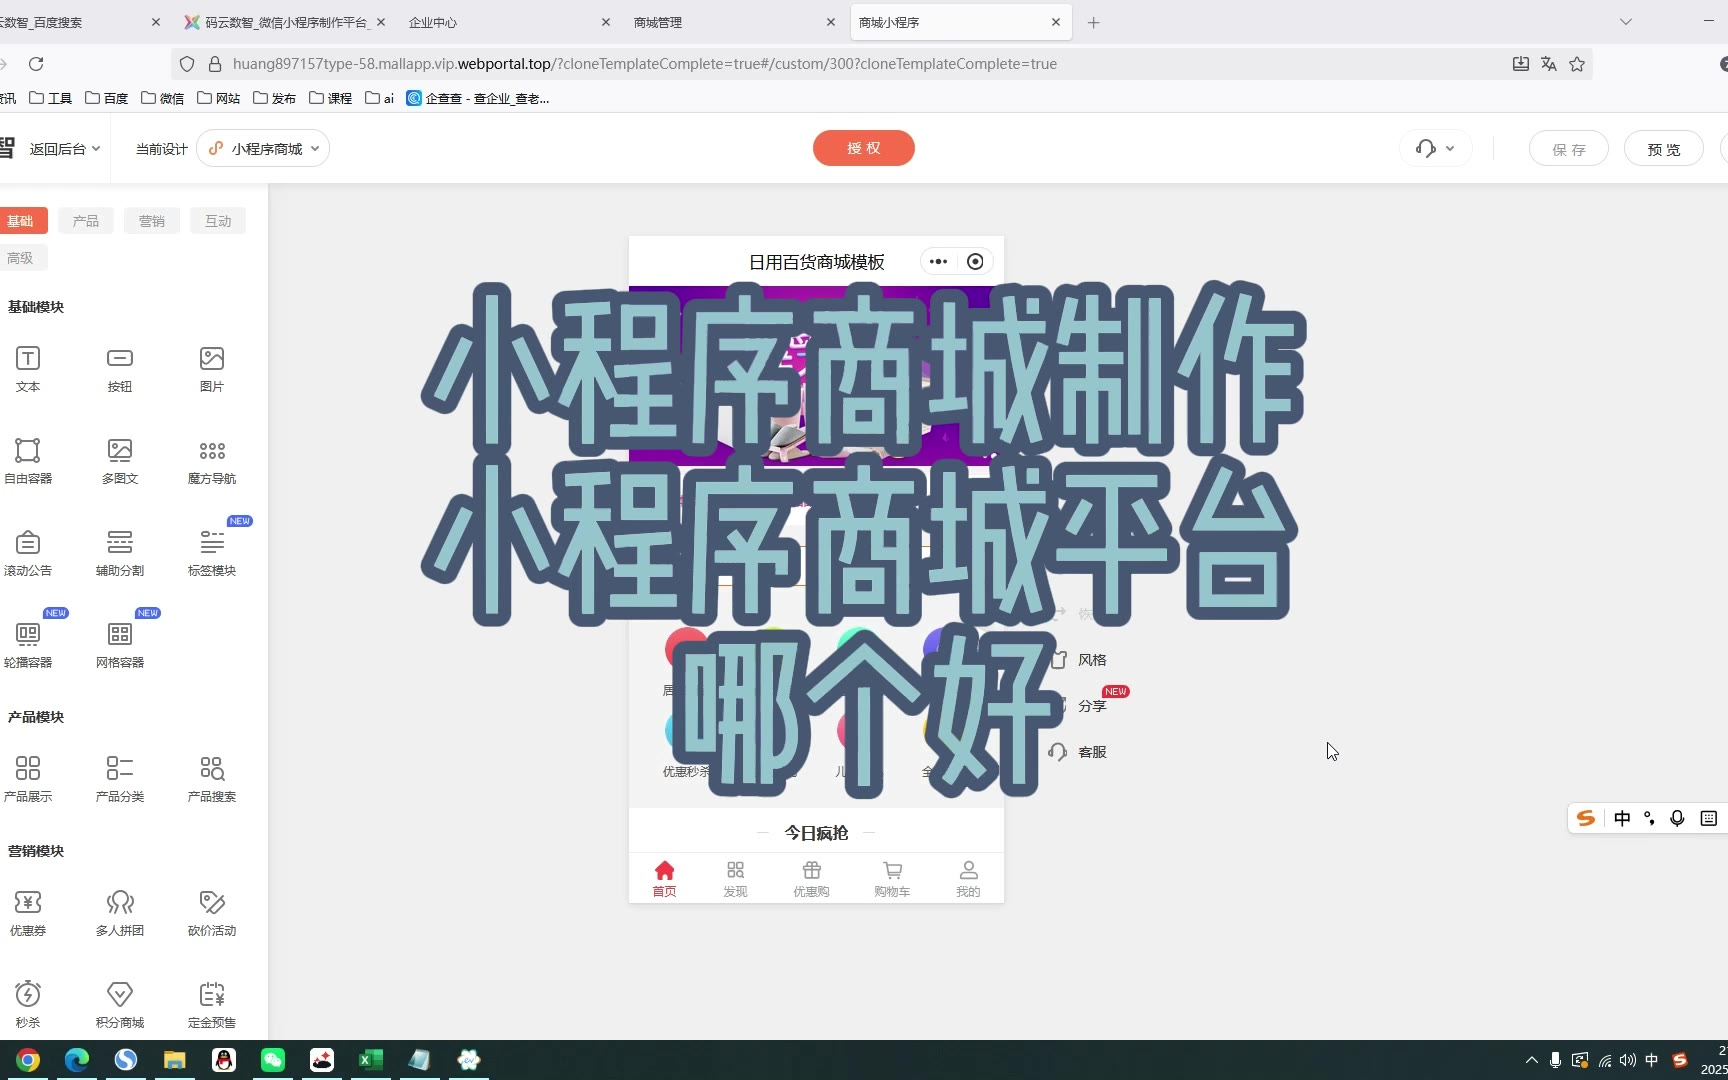This screenshot has width=1728, height=1080.
Task: Open Excel from the taskbar
Action: coord(371,1060)
